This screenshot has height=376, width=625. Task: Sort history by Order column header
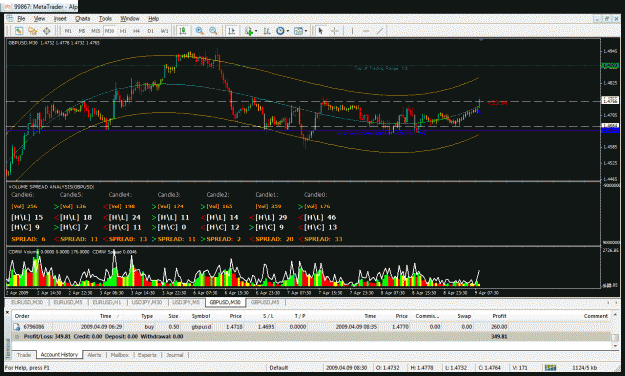[22, 316]
